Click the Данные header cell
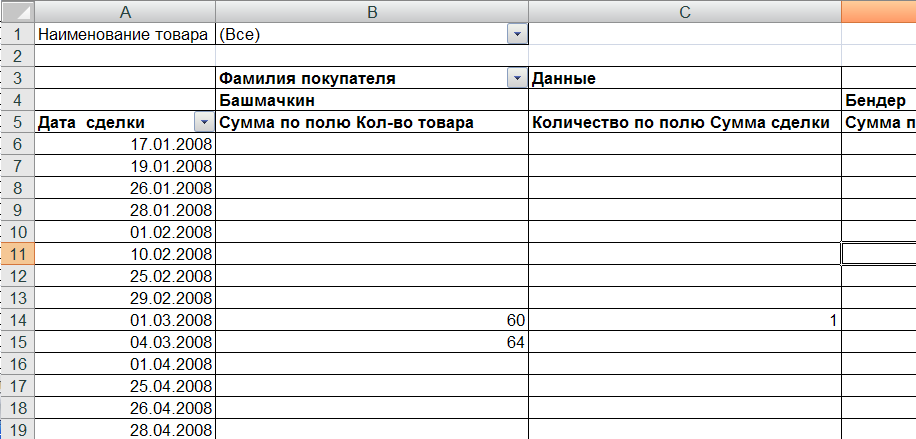Viewport: 916px width, 439px height. pyautogui.click(x=685, y=78)
